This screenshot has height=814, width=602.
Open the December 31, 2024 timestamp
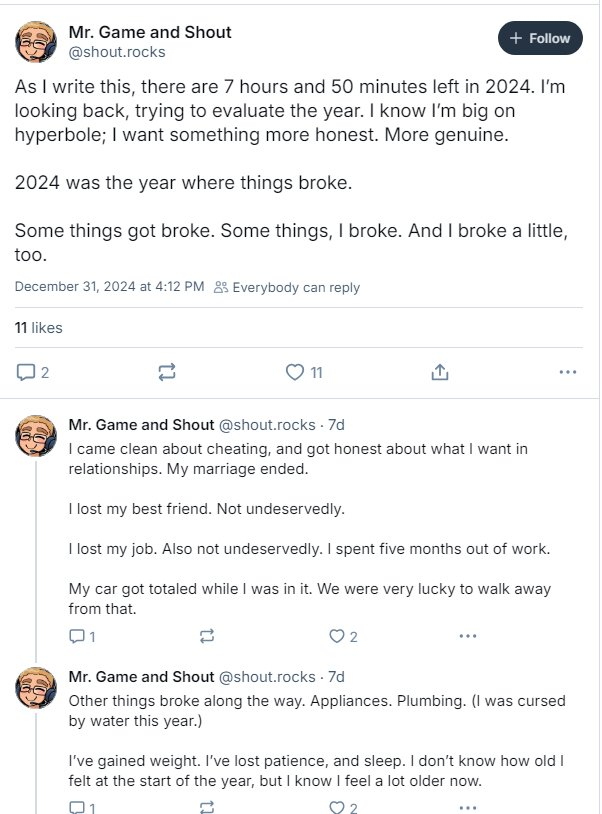[x=110, y=287]
